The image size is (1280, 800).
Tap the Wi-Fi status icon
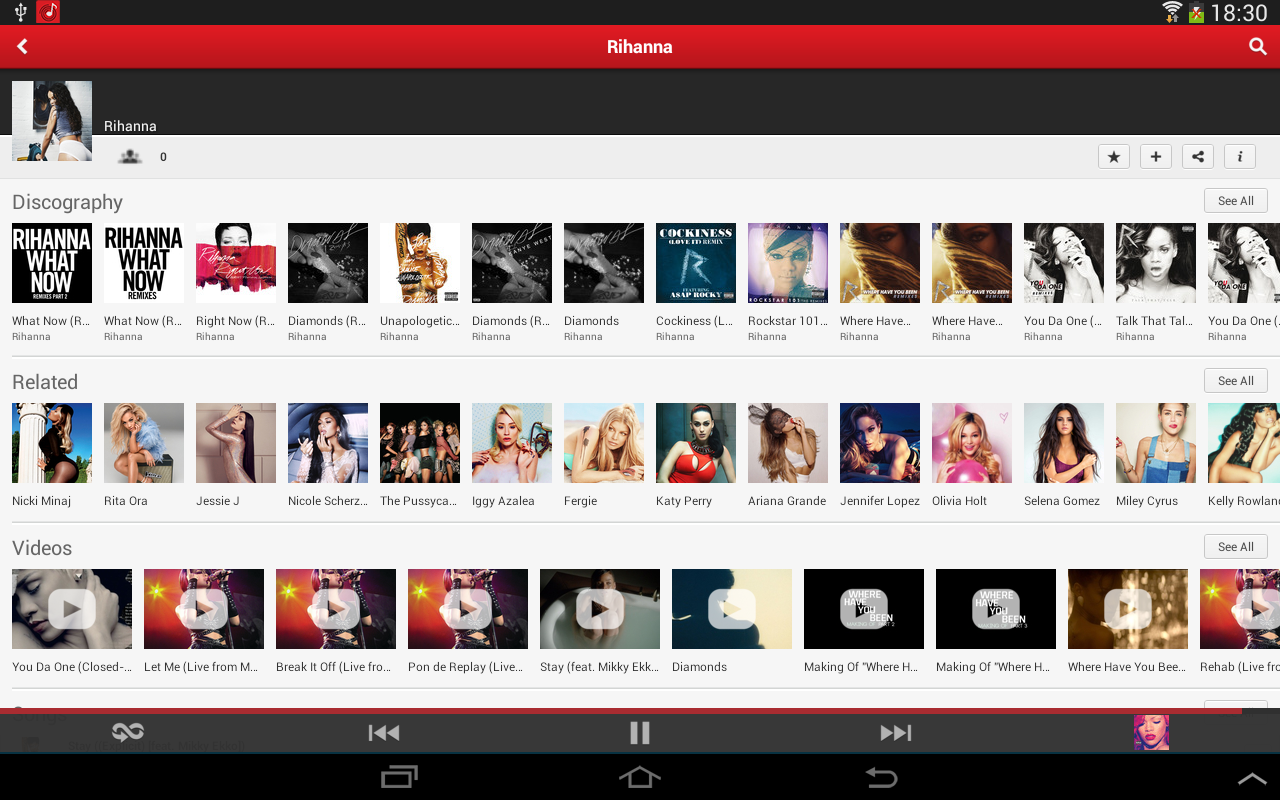[x=1171, y=12]
